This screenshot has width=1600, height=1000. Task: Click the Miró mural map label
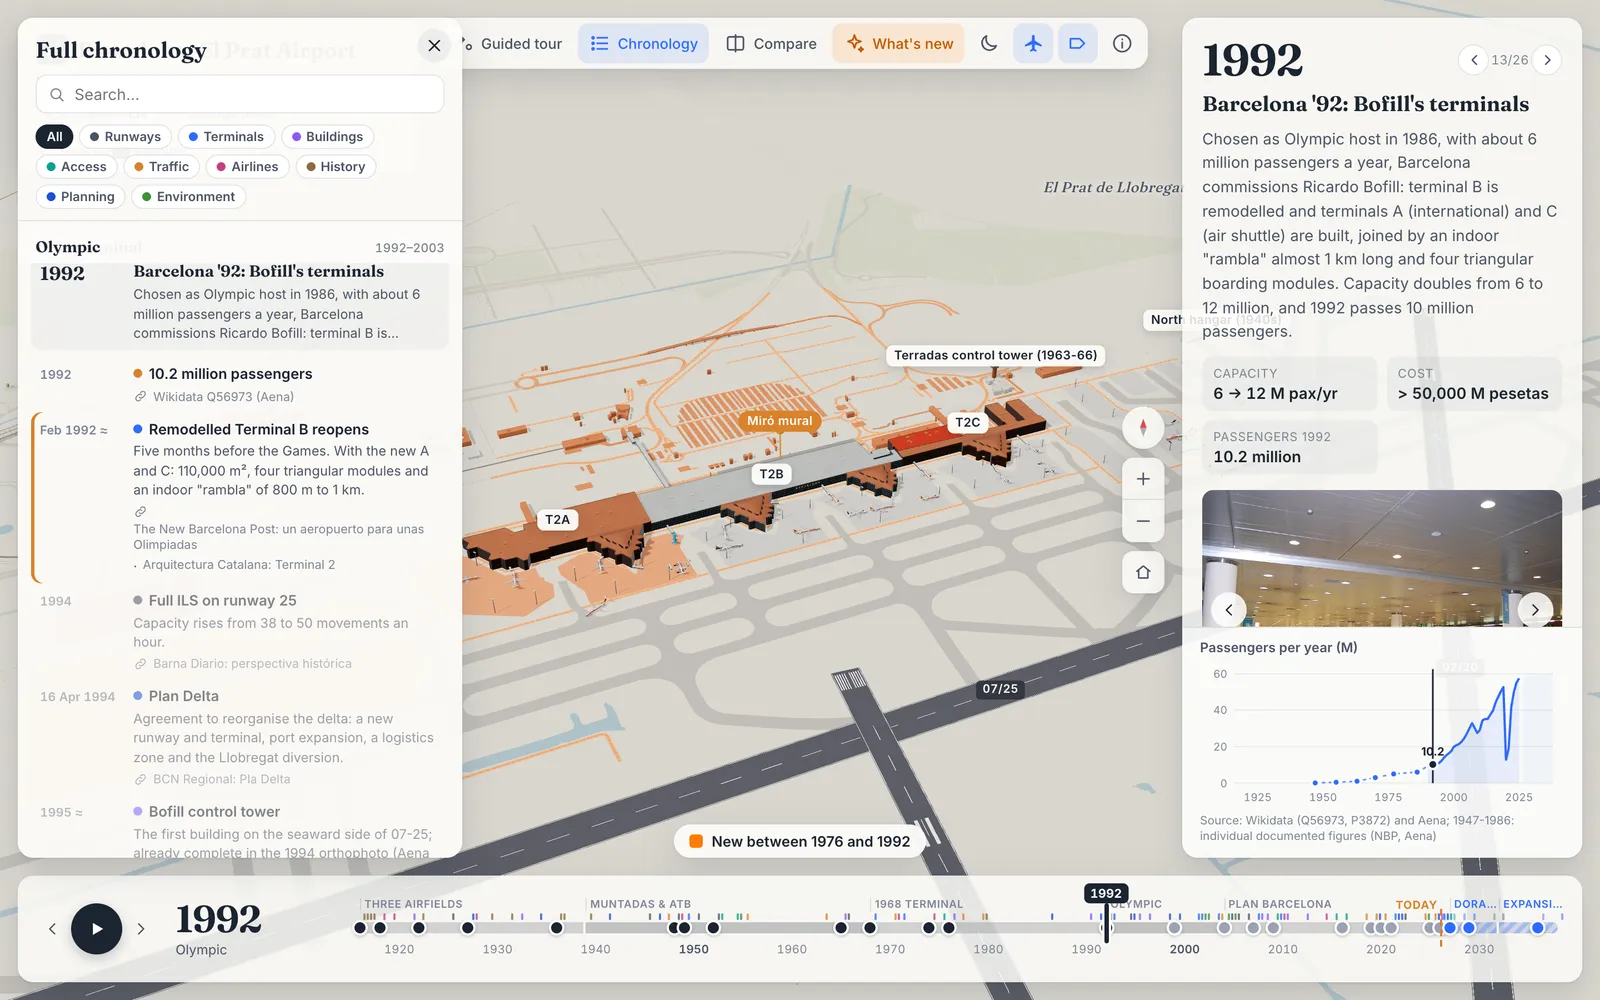(780, 421)
